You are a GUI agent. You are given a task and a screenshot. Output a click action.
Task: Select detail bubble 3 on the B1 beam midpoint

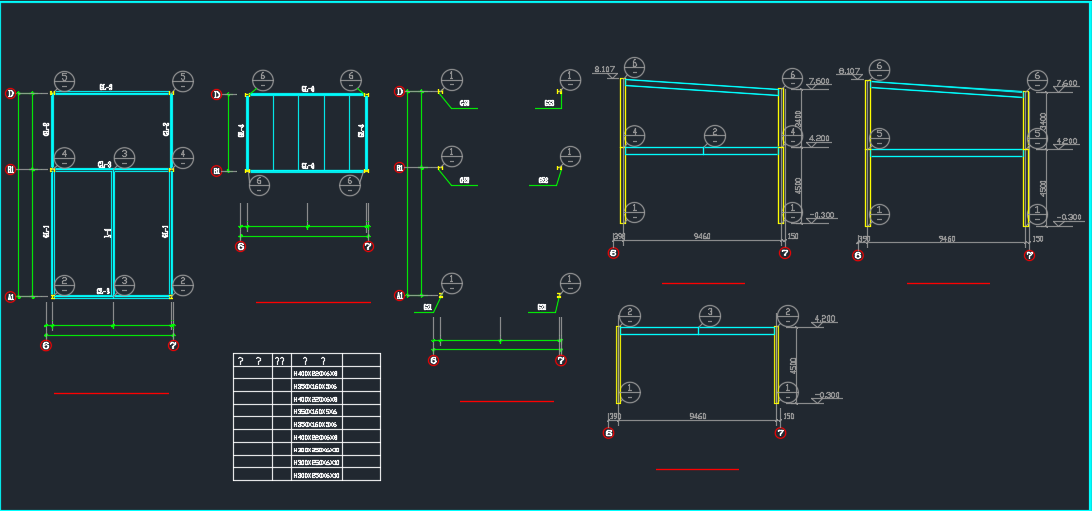(125, 157)
